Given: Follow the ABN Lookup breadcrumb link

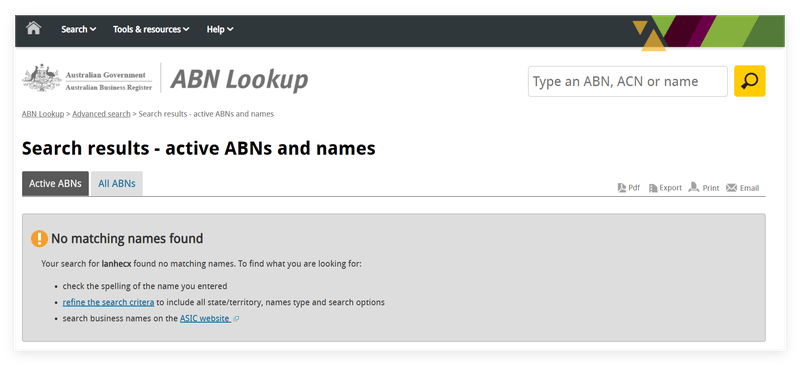Looking at the screenshot, I should 43,114.
